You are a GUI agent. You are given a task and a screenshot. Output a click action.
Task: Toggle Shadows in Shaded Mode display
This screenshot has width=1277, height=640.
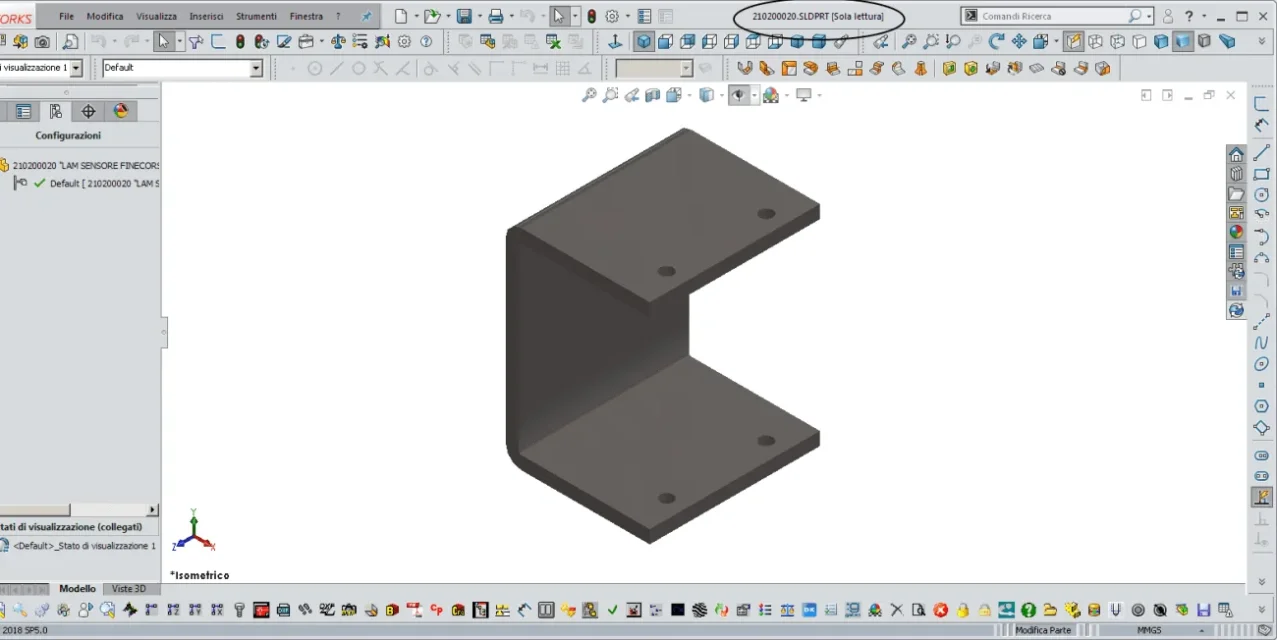coord(1205,42)
